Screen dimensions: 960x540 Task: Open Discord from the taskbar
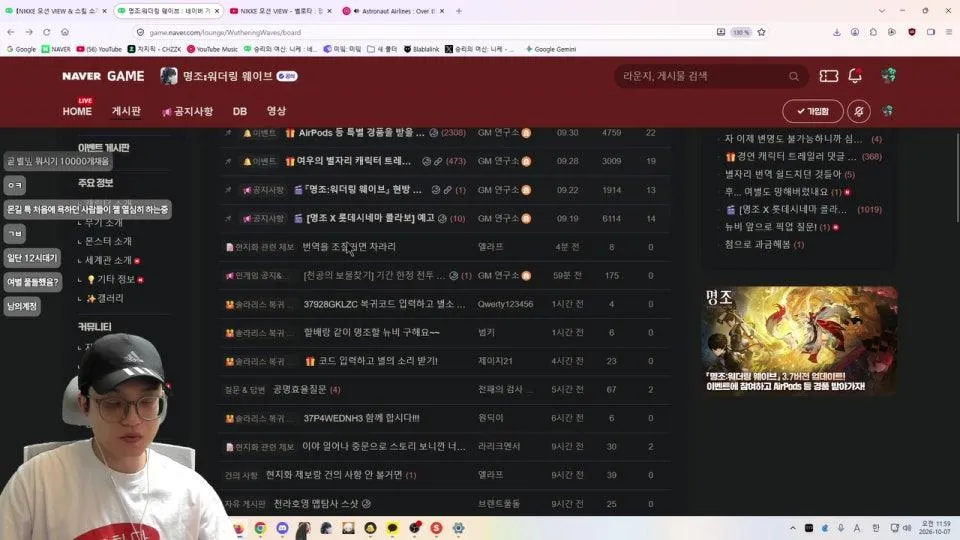tap(282, 528)
